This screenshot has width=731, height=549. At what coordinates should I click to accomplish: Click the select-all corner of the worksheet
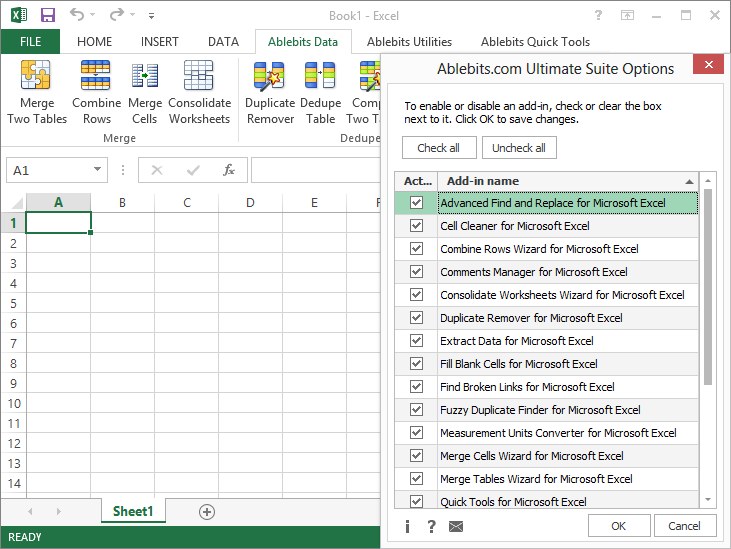(17, 203)
